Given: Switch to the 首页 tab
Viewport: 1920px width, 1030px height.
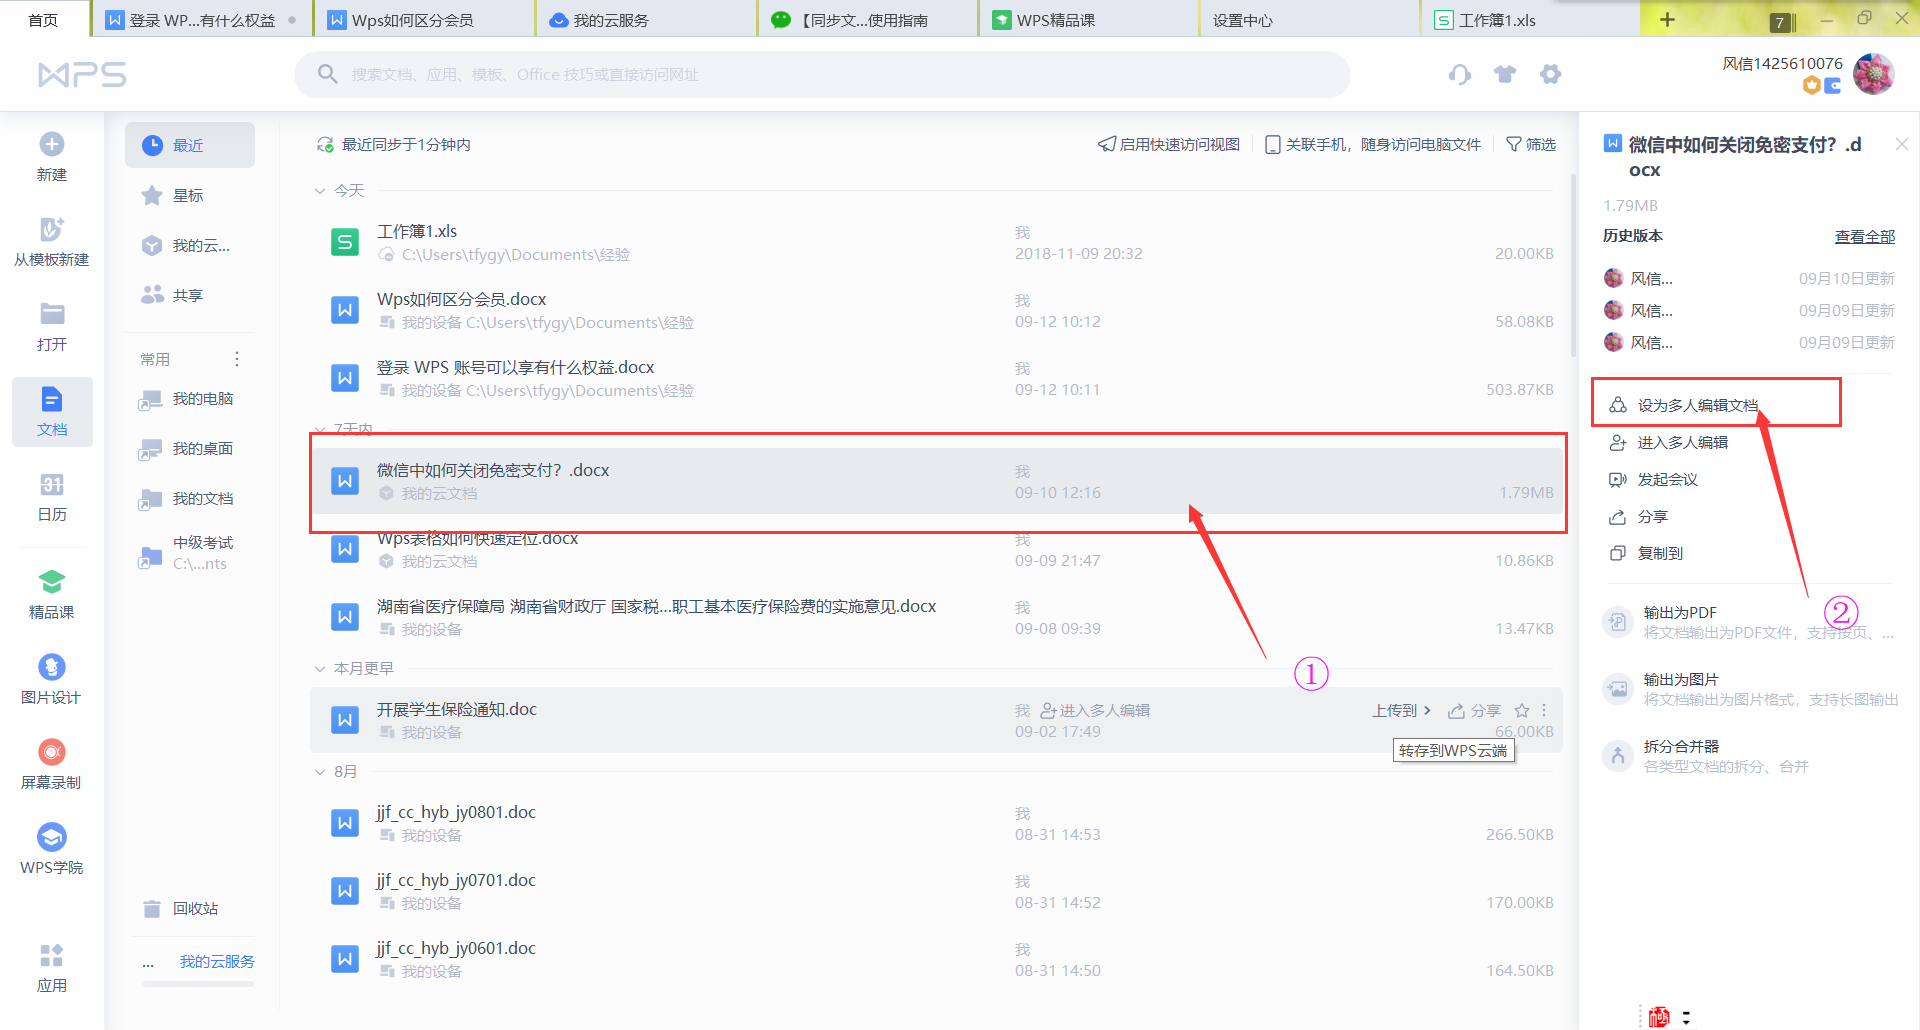Looking at the screenshot, I should click(43, 20).
